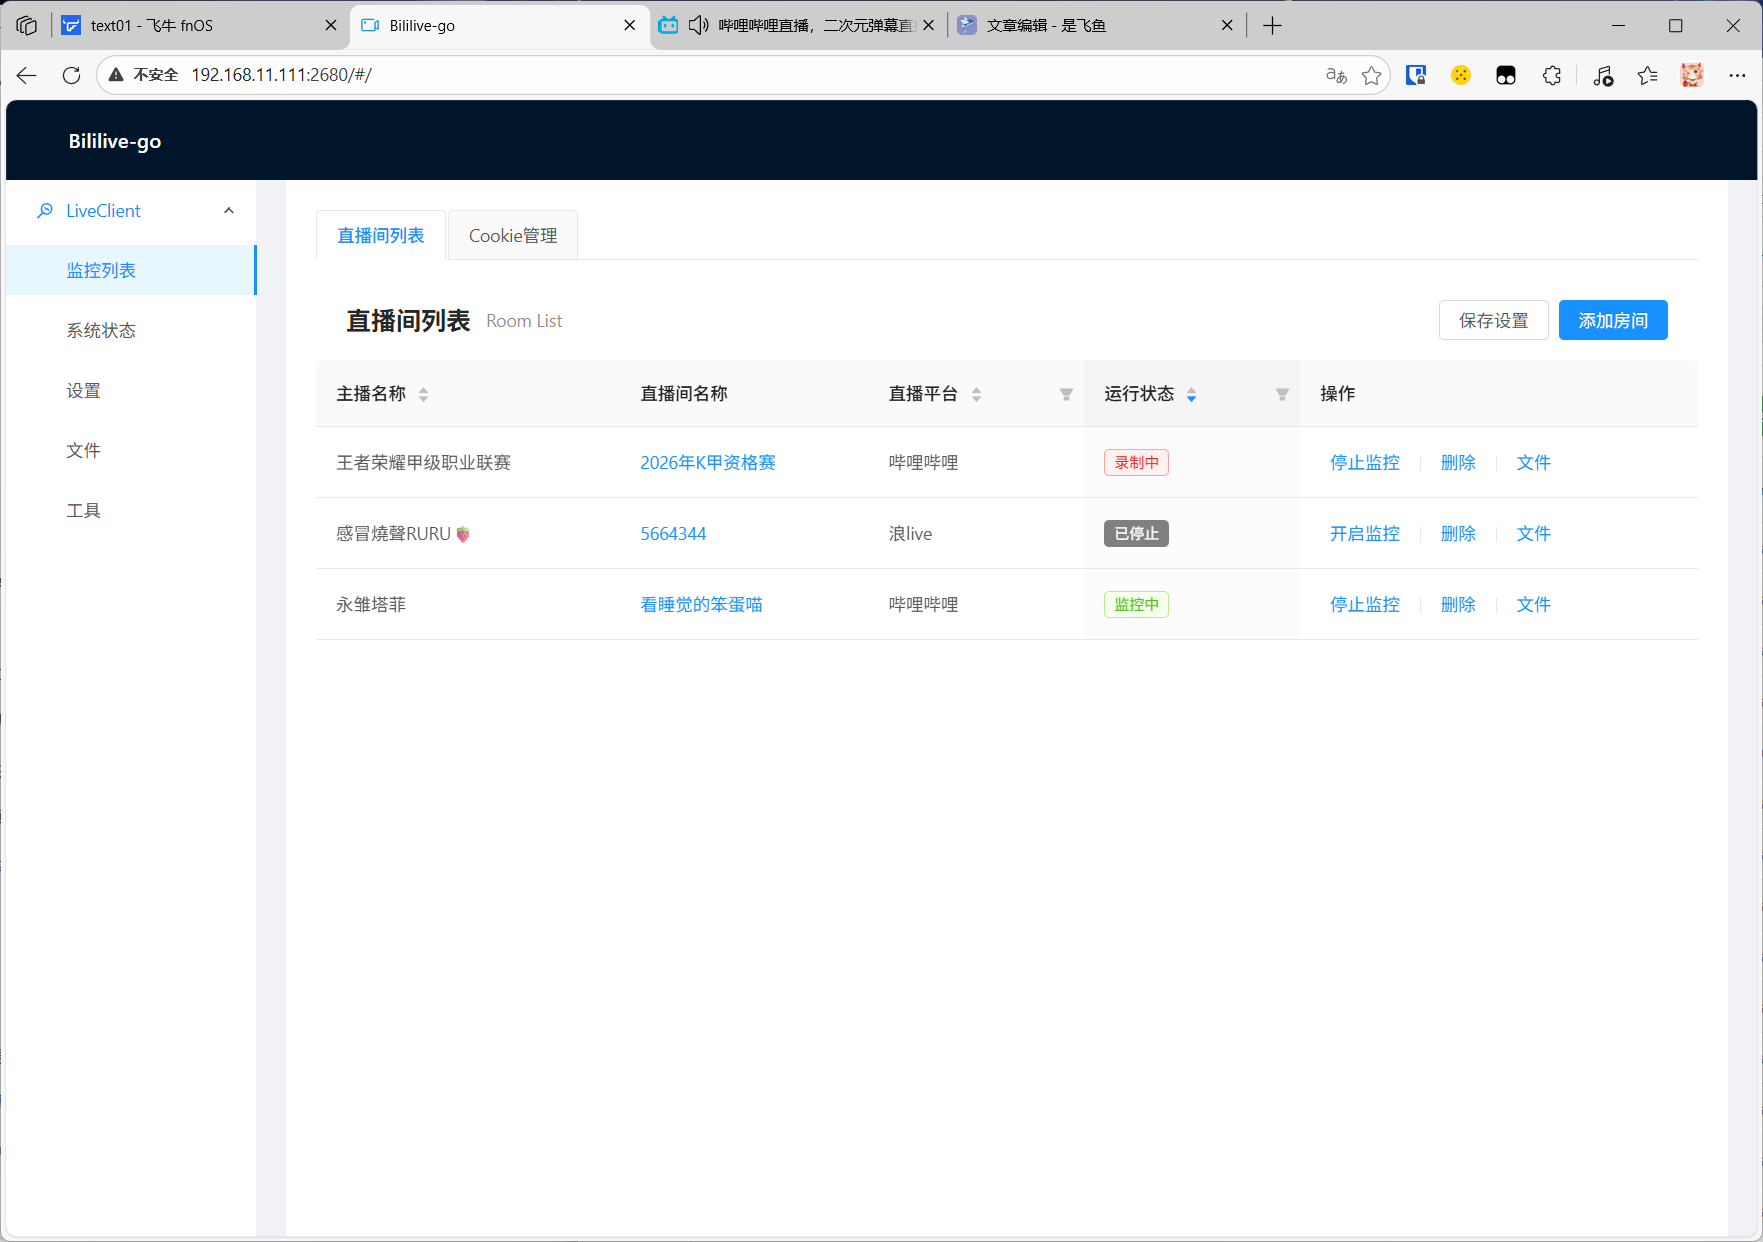Stop monitoring 王者荣耀甲级职业联赛 room
The height and width of the screenshot is (1242, 1763).
click(1364, 462)
